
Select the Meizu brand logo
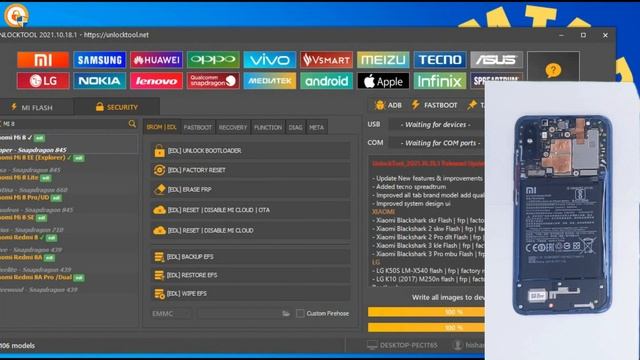click(x=383, y=60)
